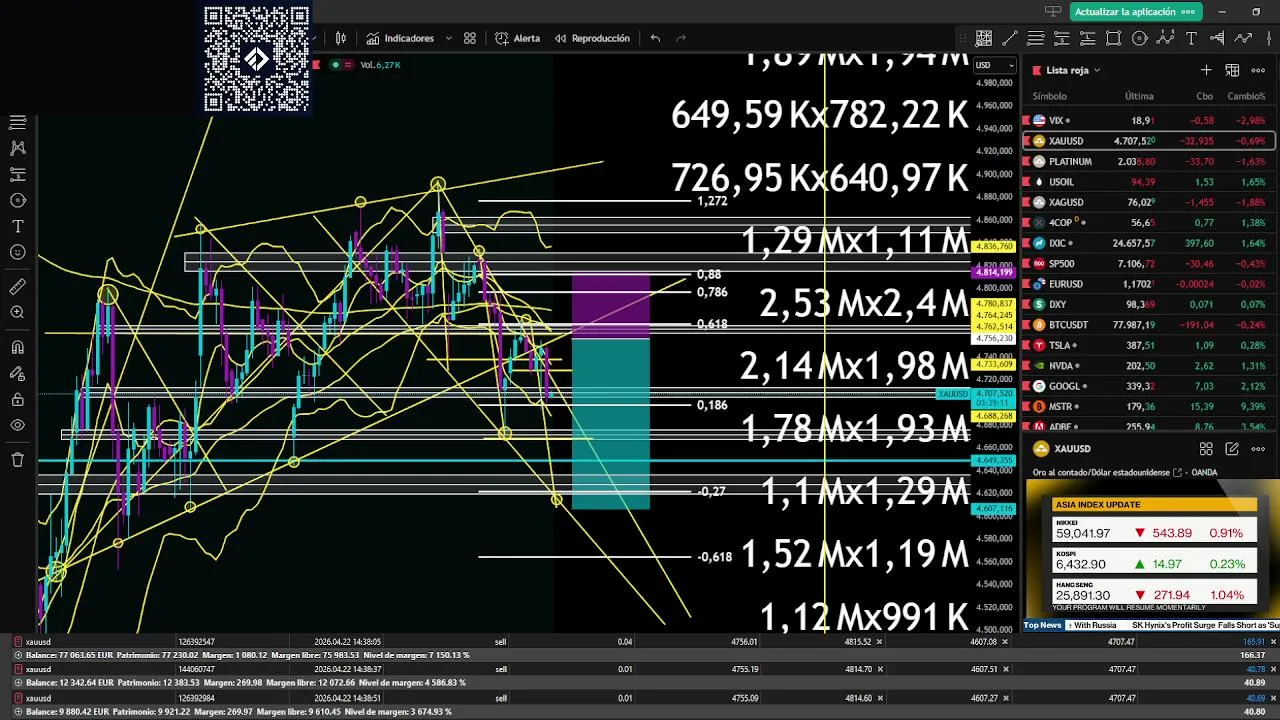Open geometric shapes tools in left sidebar

[x=17, y=200]
